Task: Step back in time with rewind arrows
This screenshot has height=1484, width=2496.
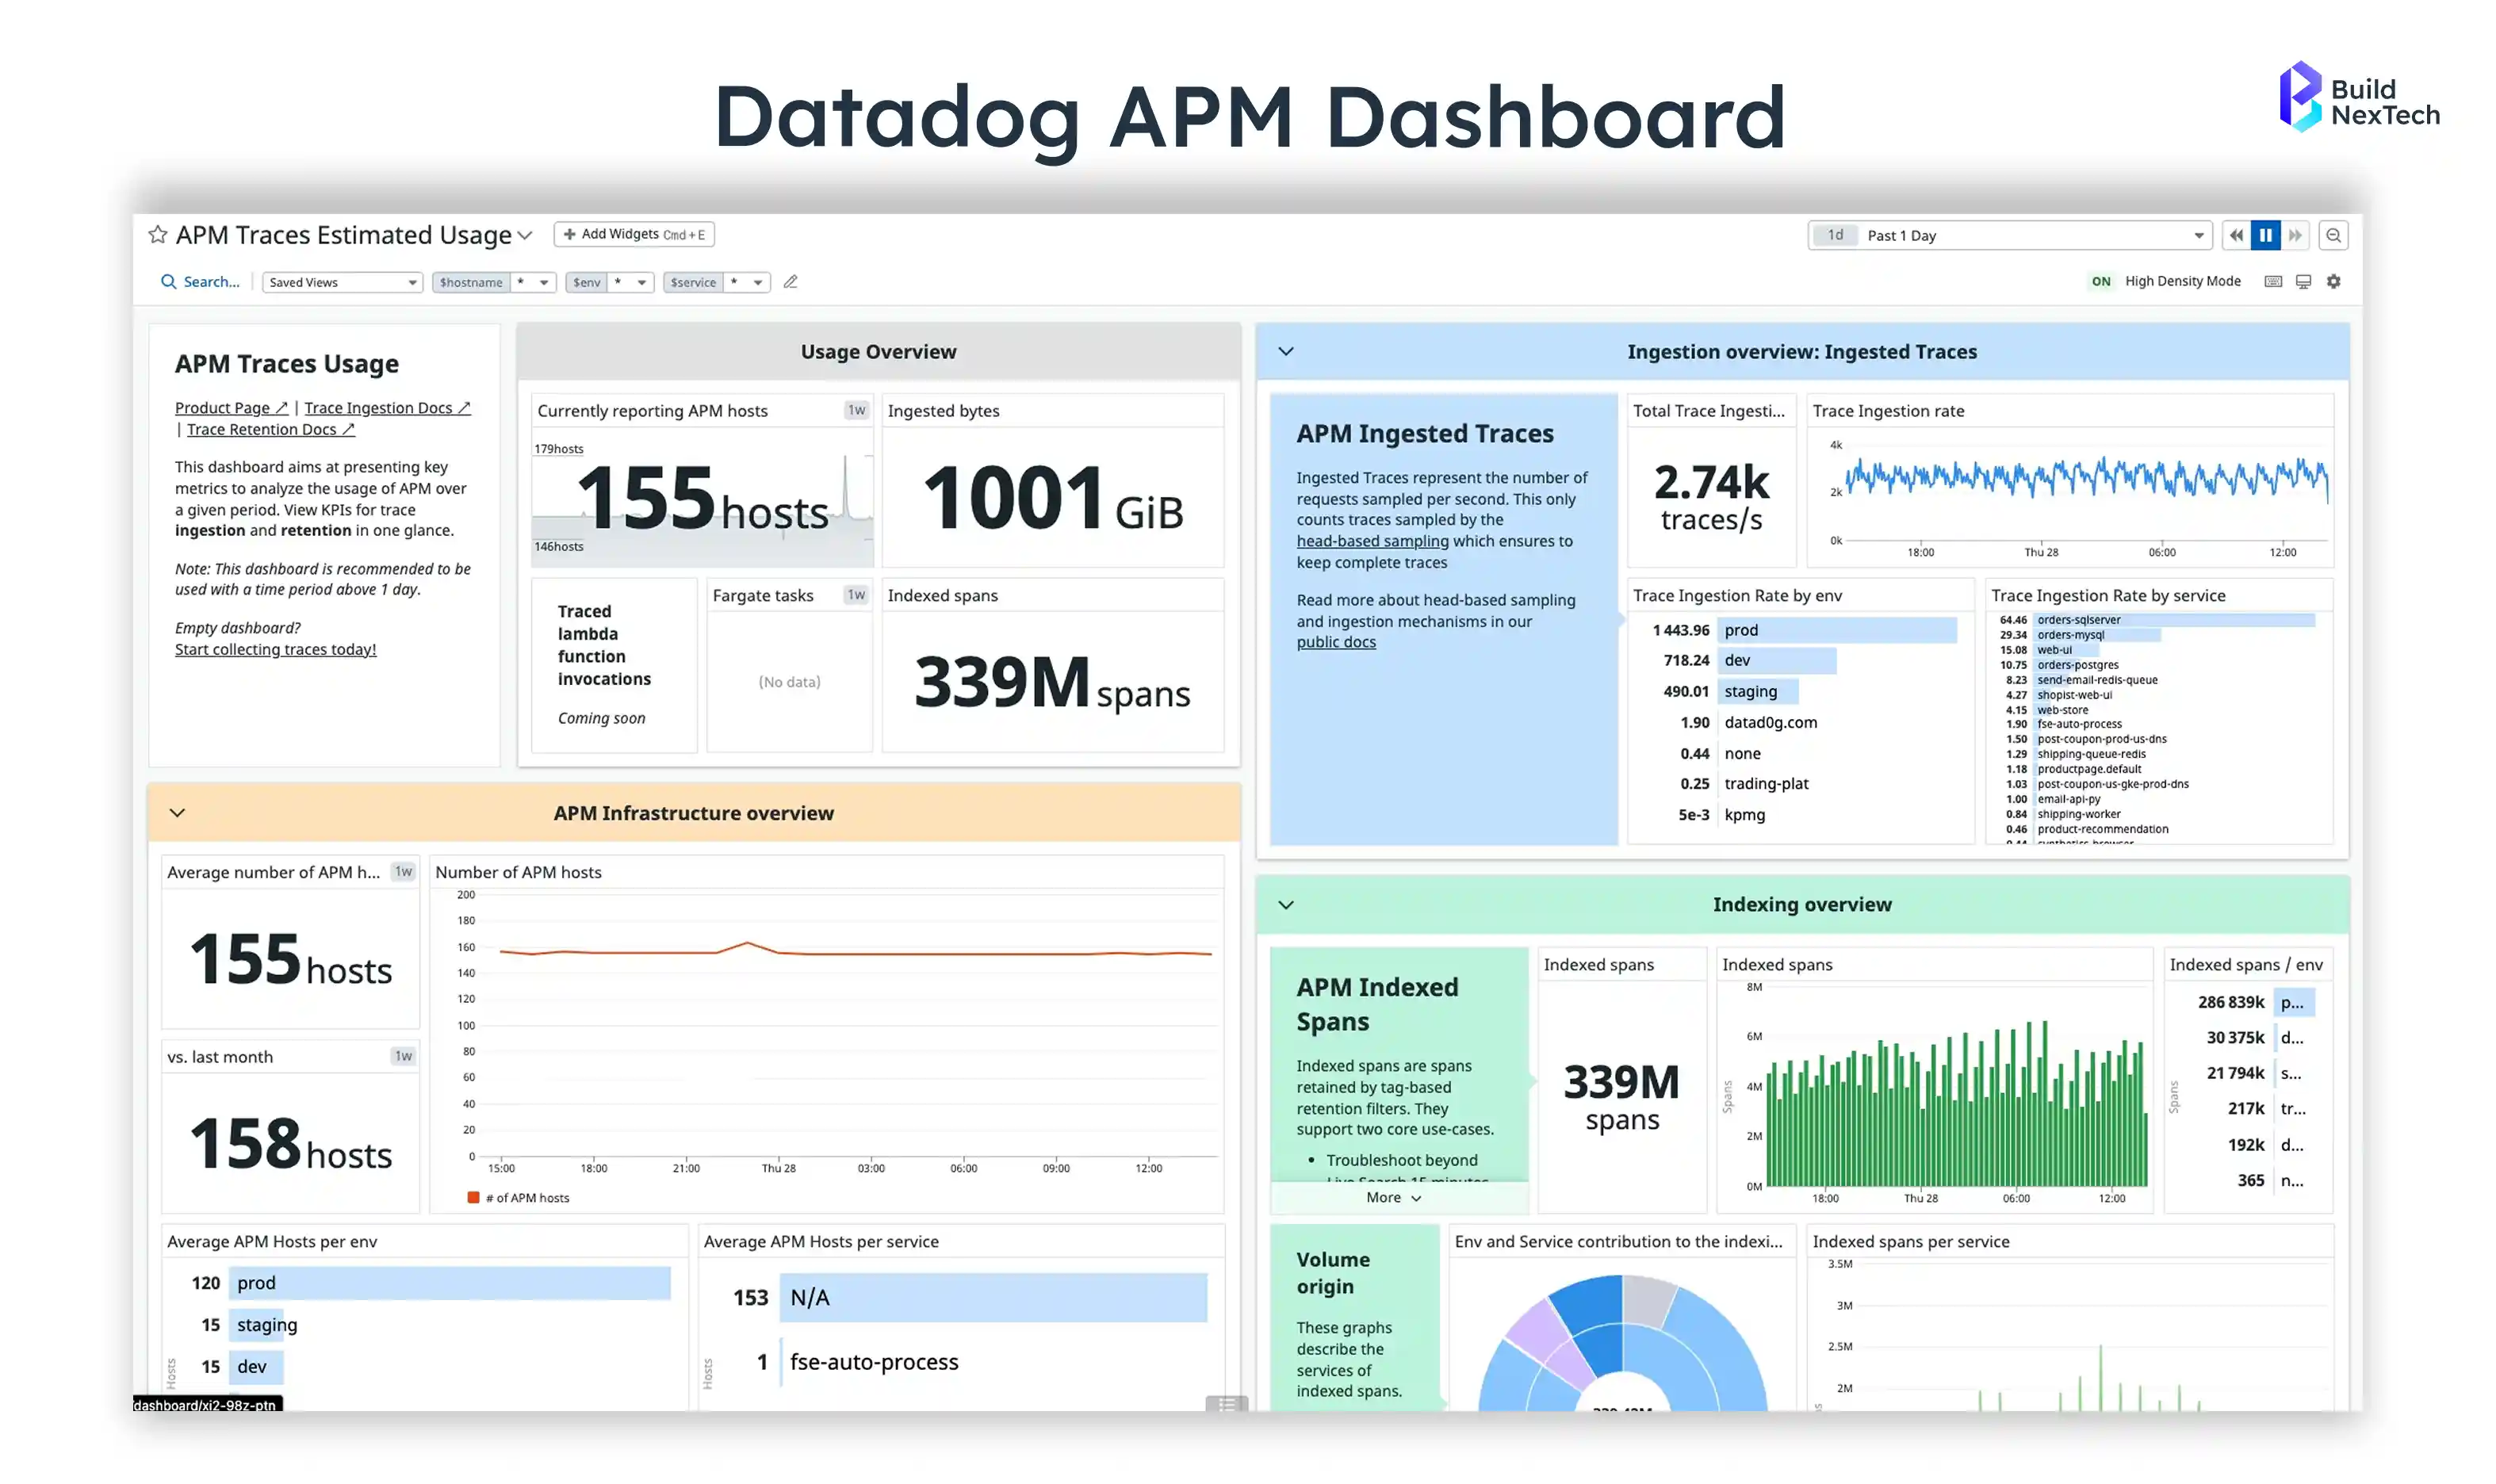Action: point(2235,236)
